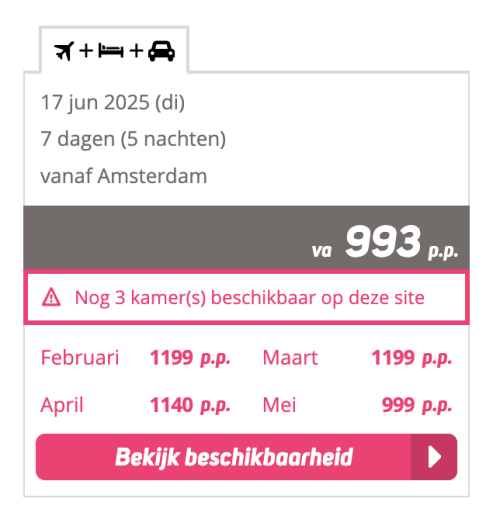
Task: Click Bekijk beschikbaarheid button
Action: coord(246,457)
